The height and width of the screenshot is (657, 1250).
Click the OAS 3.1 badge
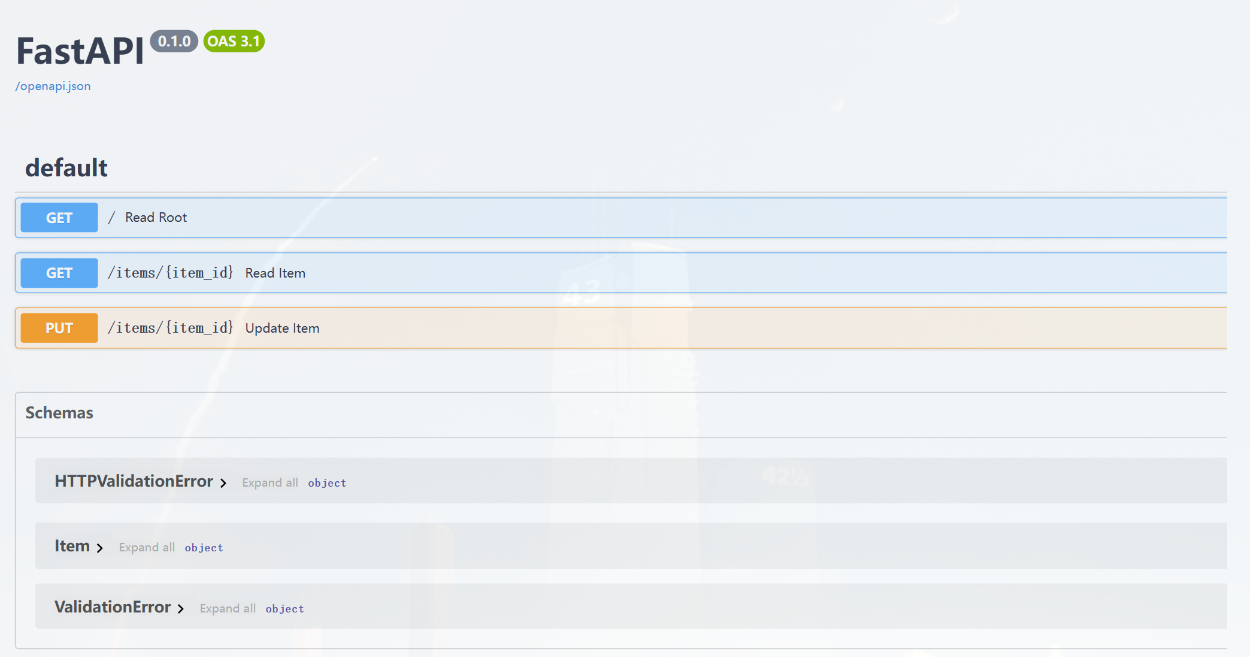point(234,41)
